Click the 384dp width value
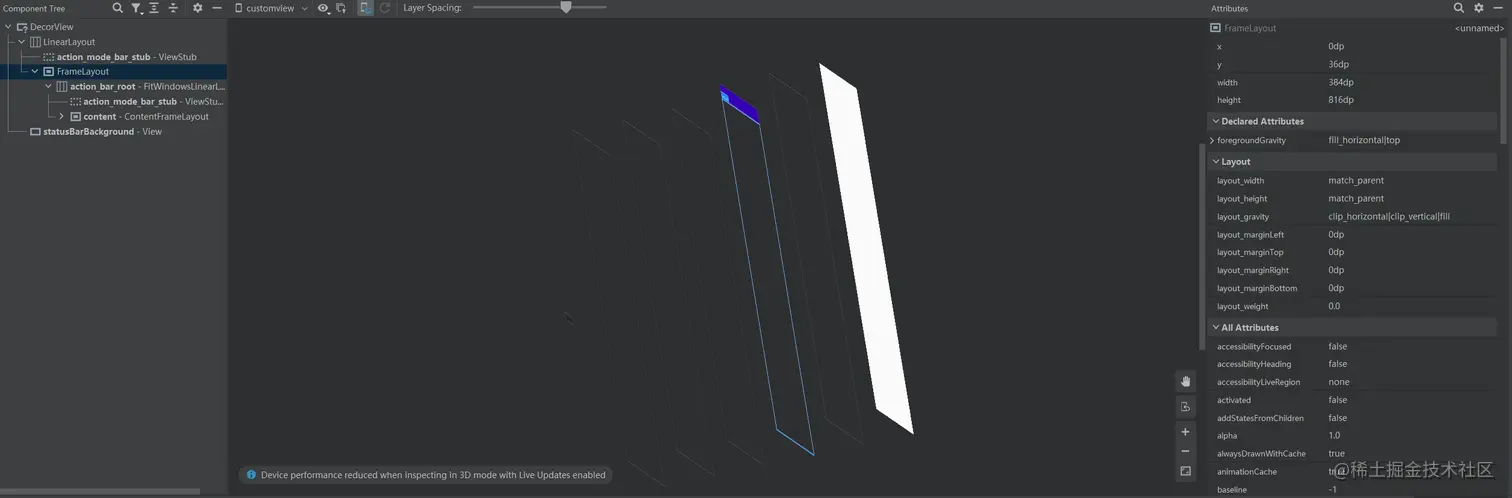Viewport: 1512px width, 498px height. [1341, 83]
